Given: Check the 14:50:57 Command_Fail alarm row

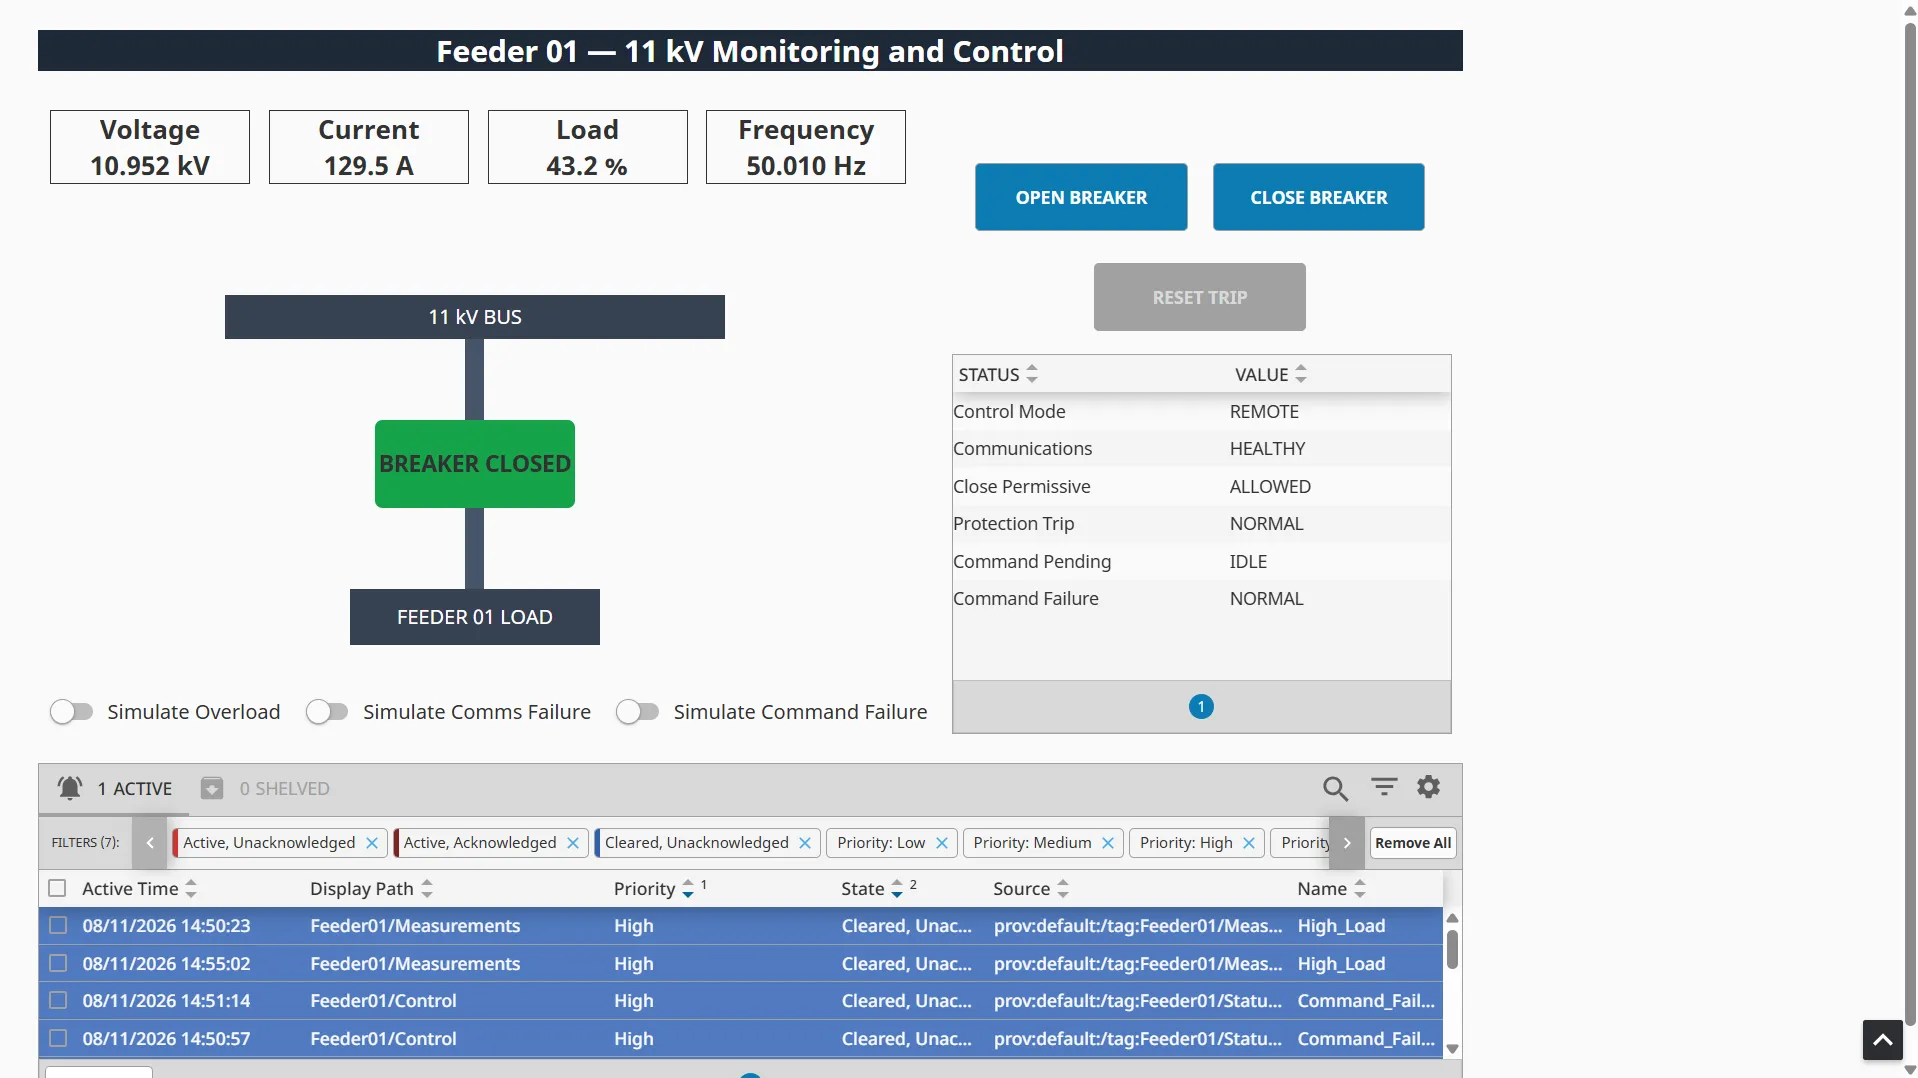Looking at the screenshot, I should pyautogui.click(x=58, y=1039).
